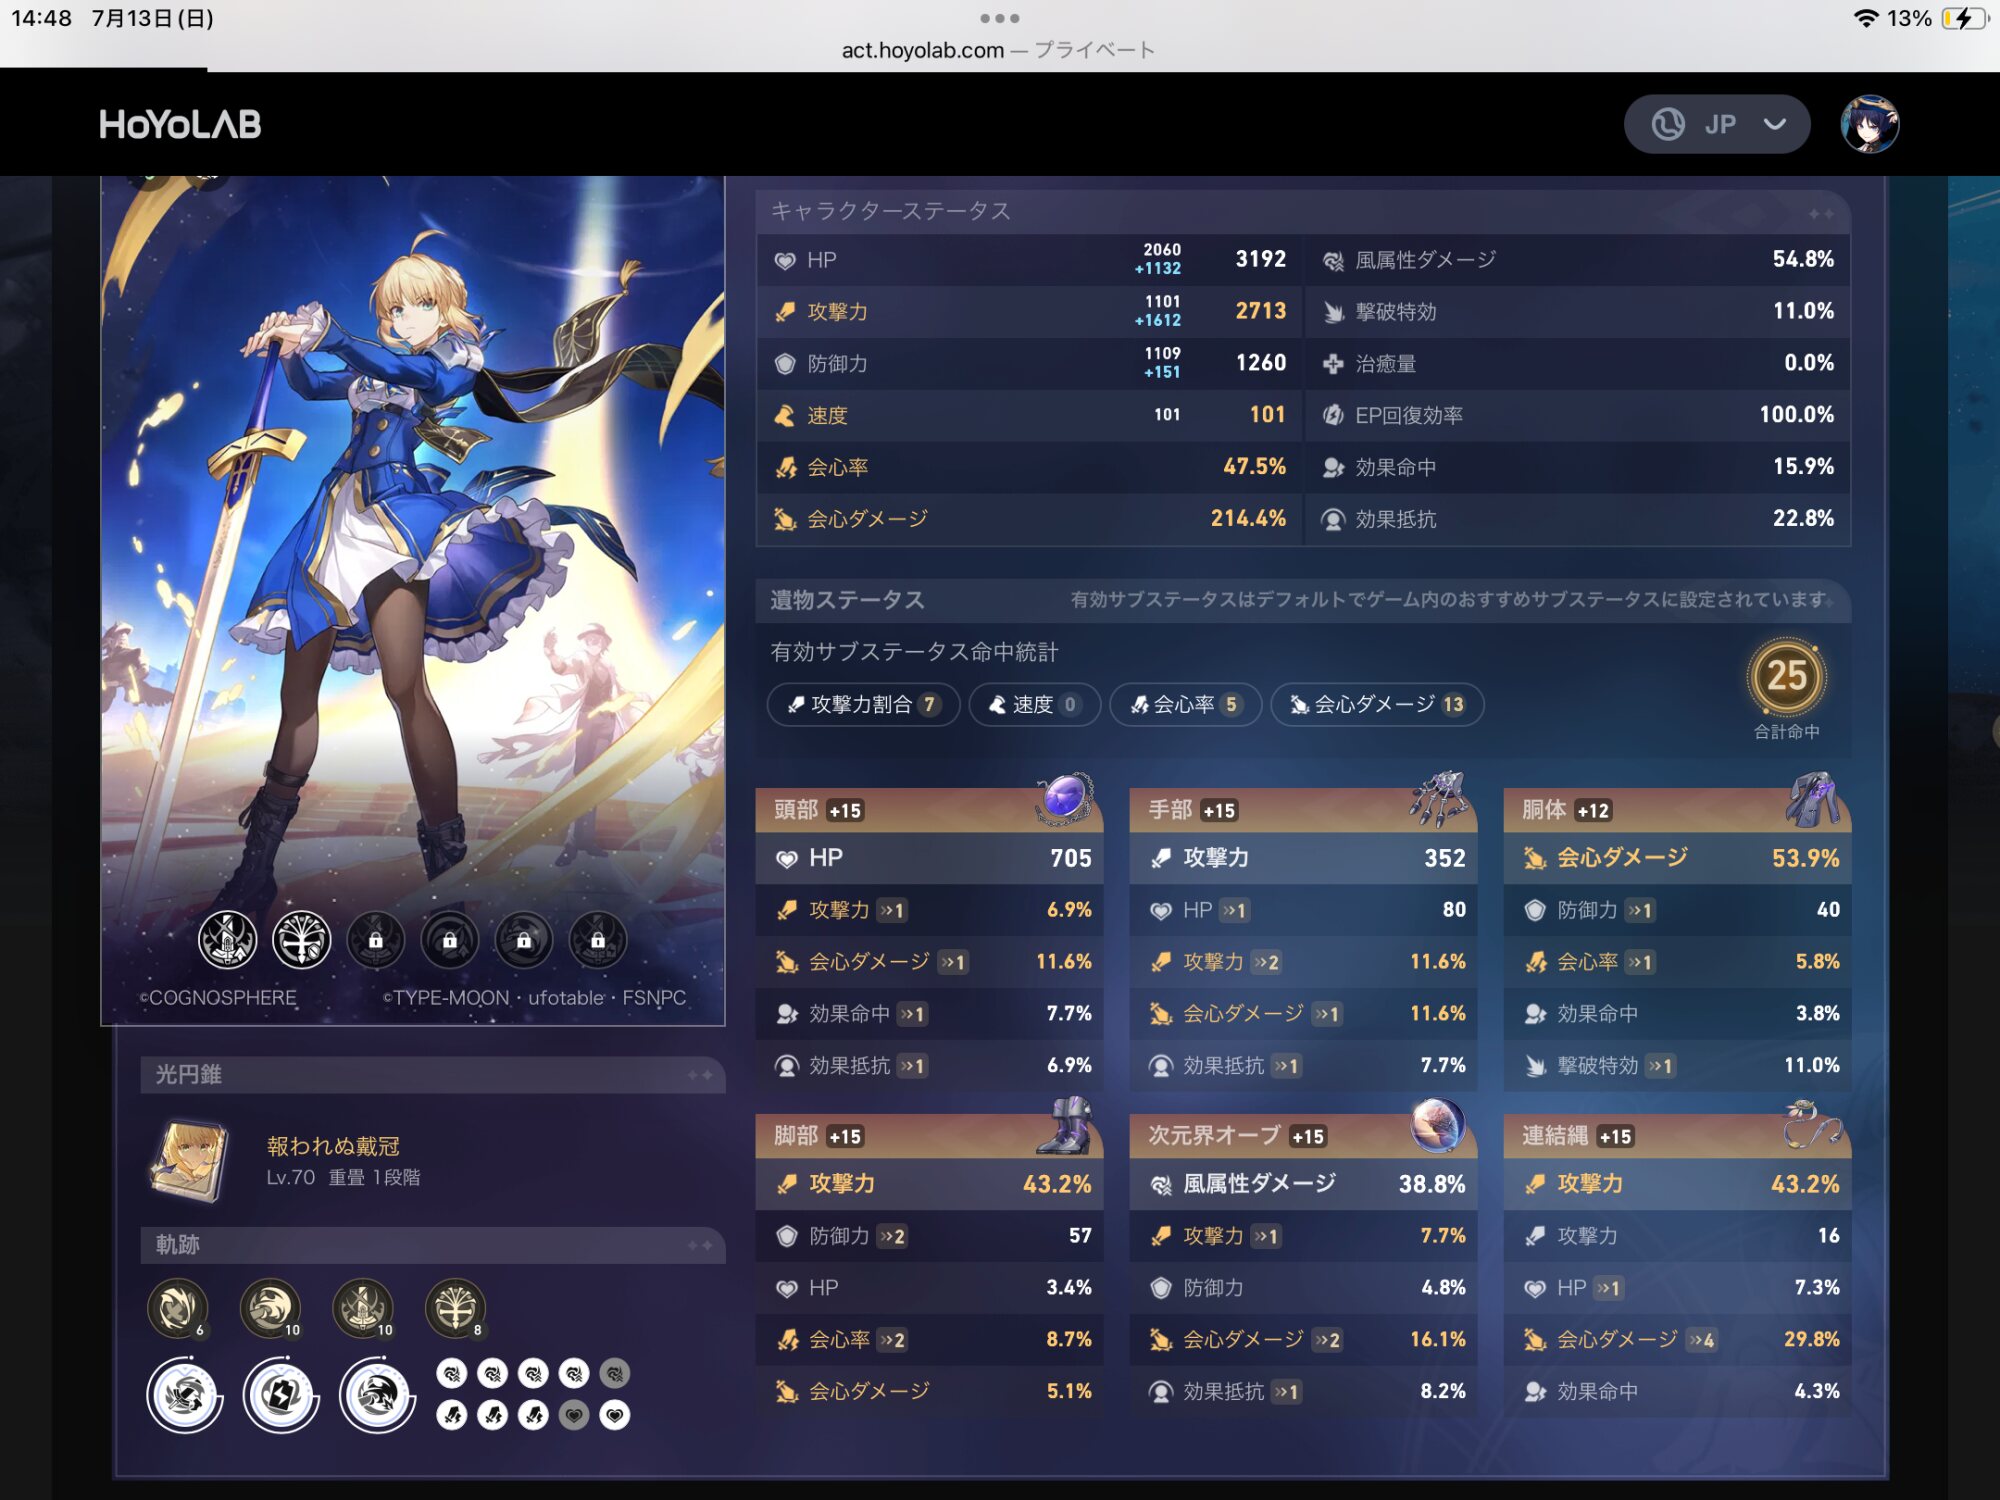Viewport: 2000px width, 1500px height.
Task: Open the 報われぬ戴冠 light cone thumbnail
Action: pyautogui.click(x=188, y=1161)
